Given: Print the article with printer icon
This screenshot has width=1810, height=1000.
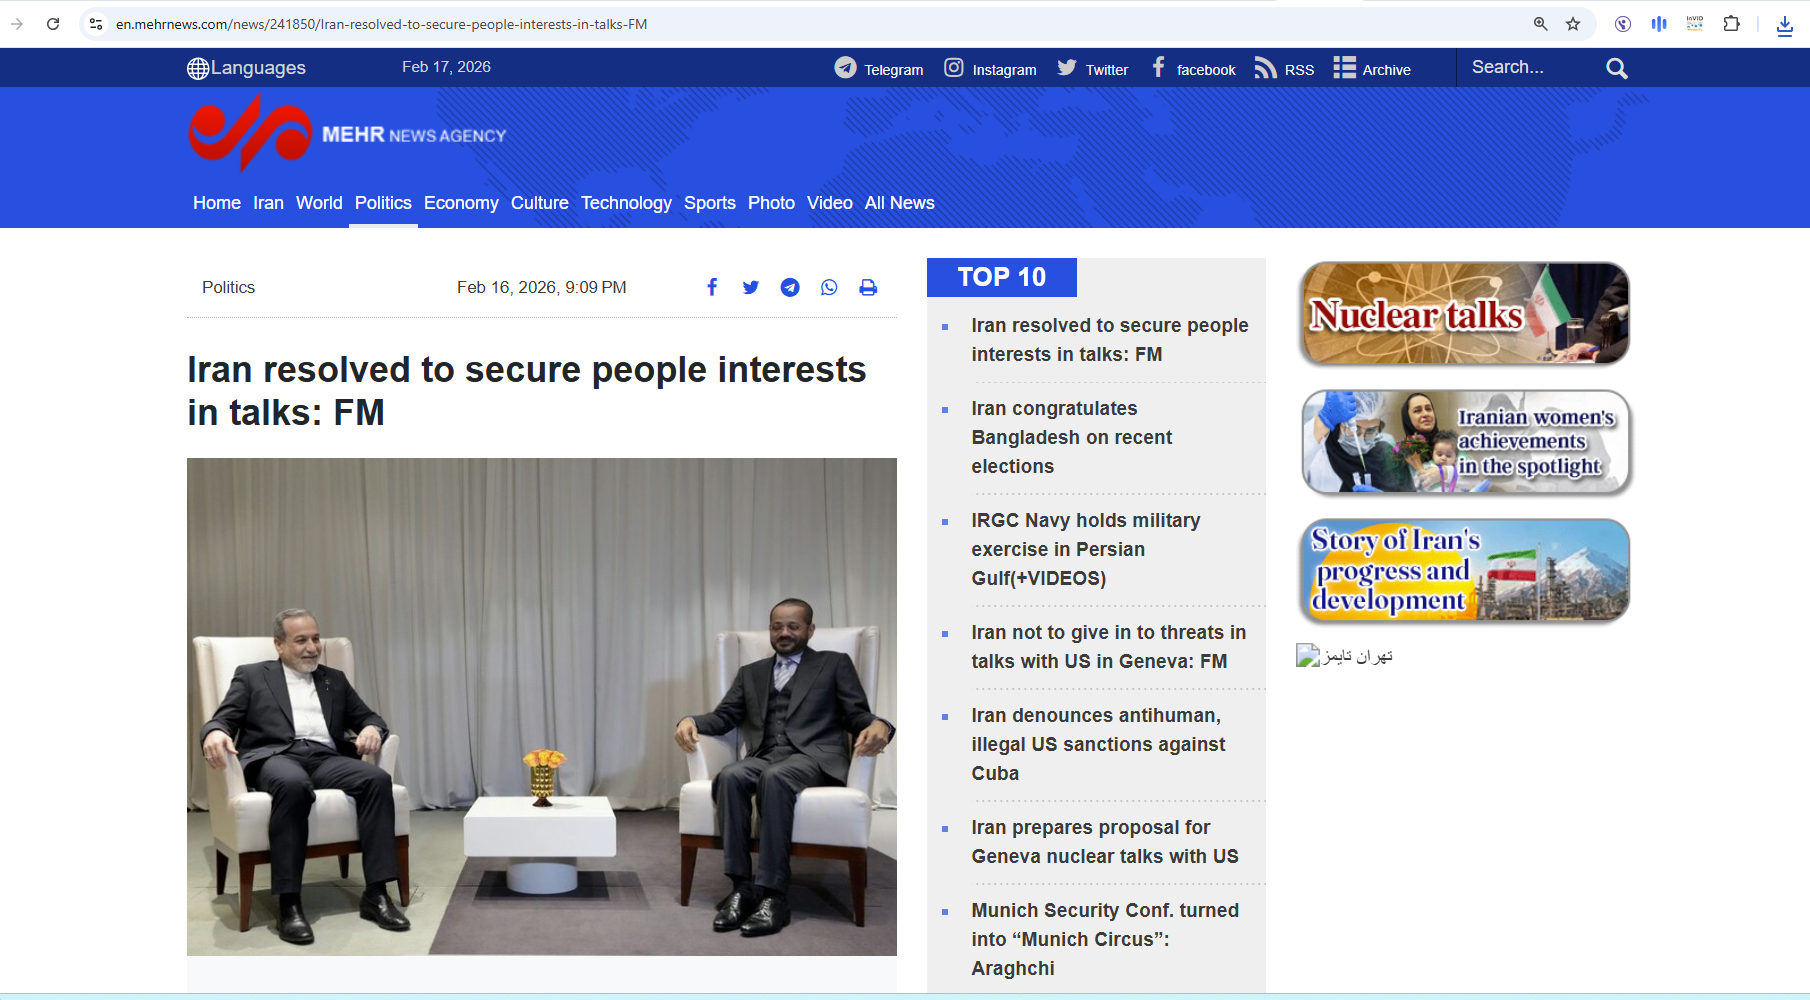Looking at the screenshot, I should [x=868, y=288].
